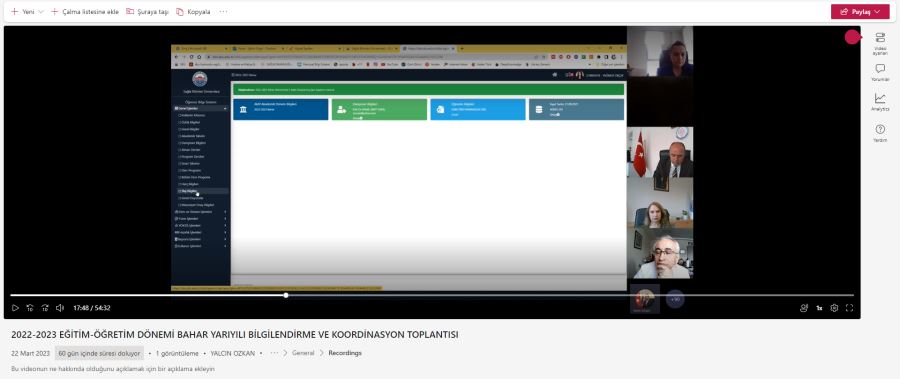Screen dimensions: 900x379
Task: Click the video title heading
Action: pos(235,335)
